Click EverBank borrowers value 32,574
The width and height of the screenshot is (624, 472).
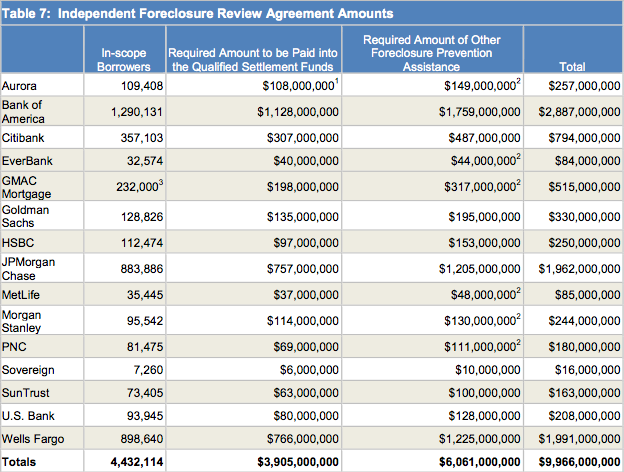click(145, 161)
